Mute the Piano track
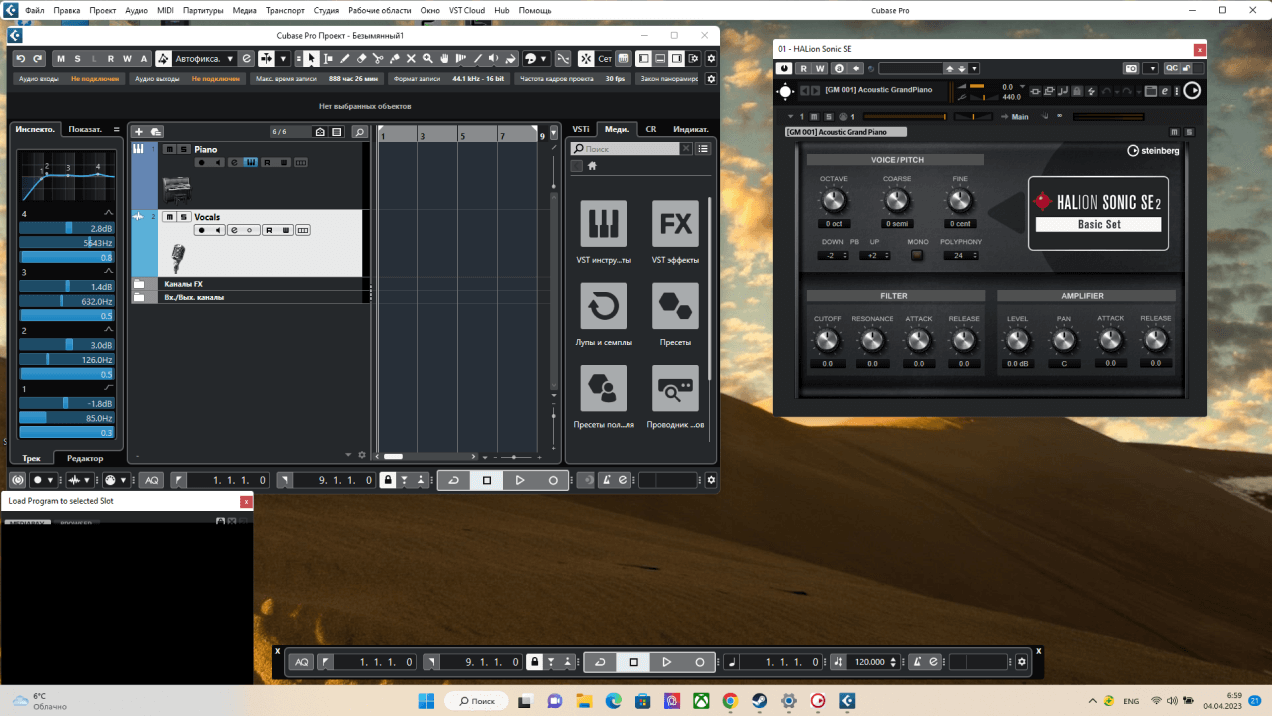Screen dimensions: 1272x716 [x=169, y=149]
